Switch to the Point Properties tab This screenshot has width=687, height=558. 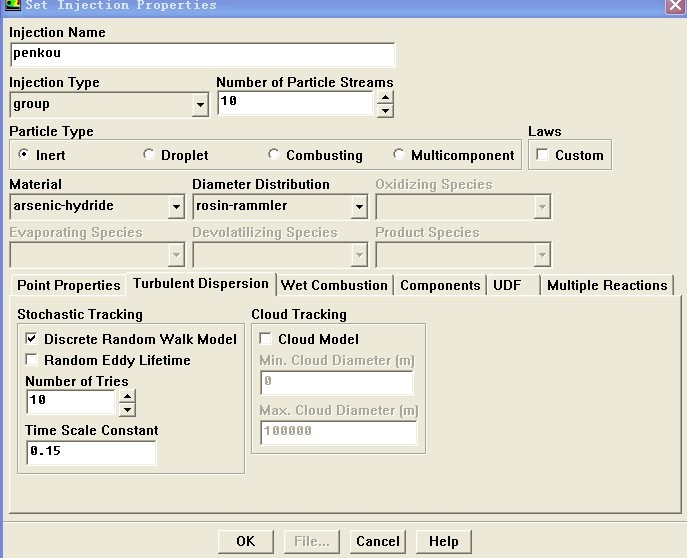[69, 285]
